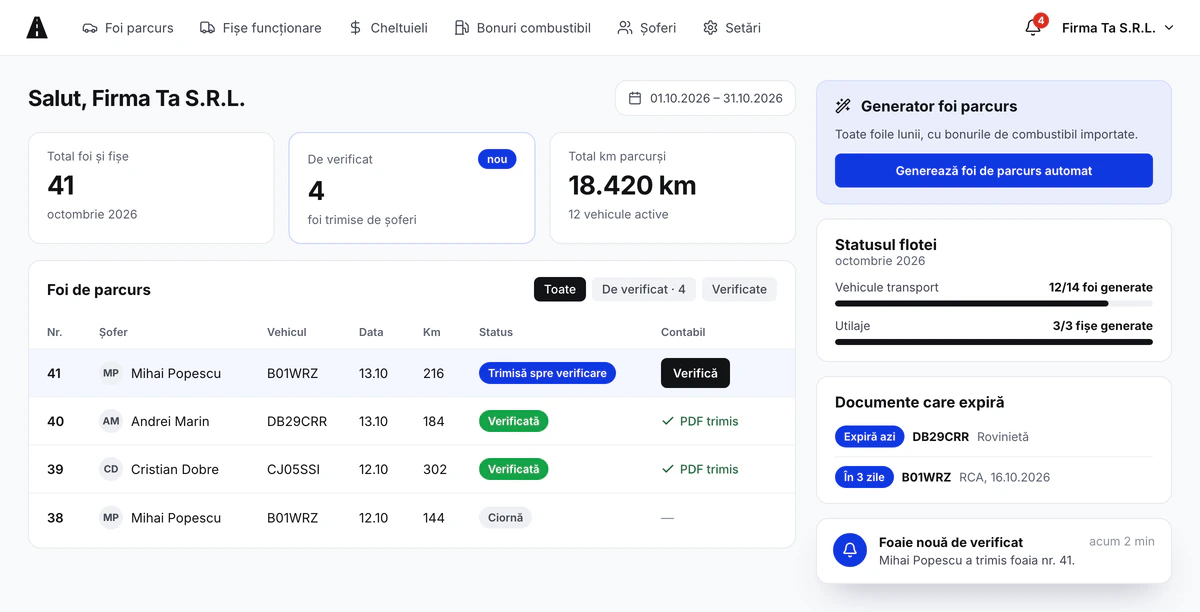
Task: Click the bell icon in new-sheet notification
Action: coord(850,550)
